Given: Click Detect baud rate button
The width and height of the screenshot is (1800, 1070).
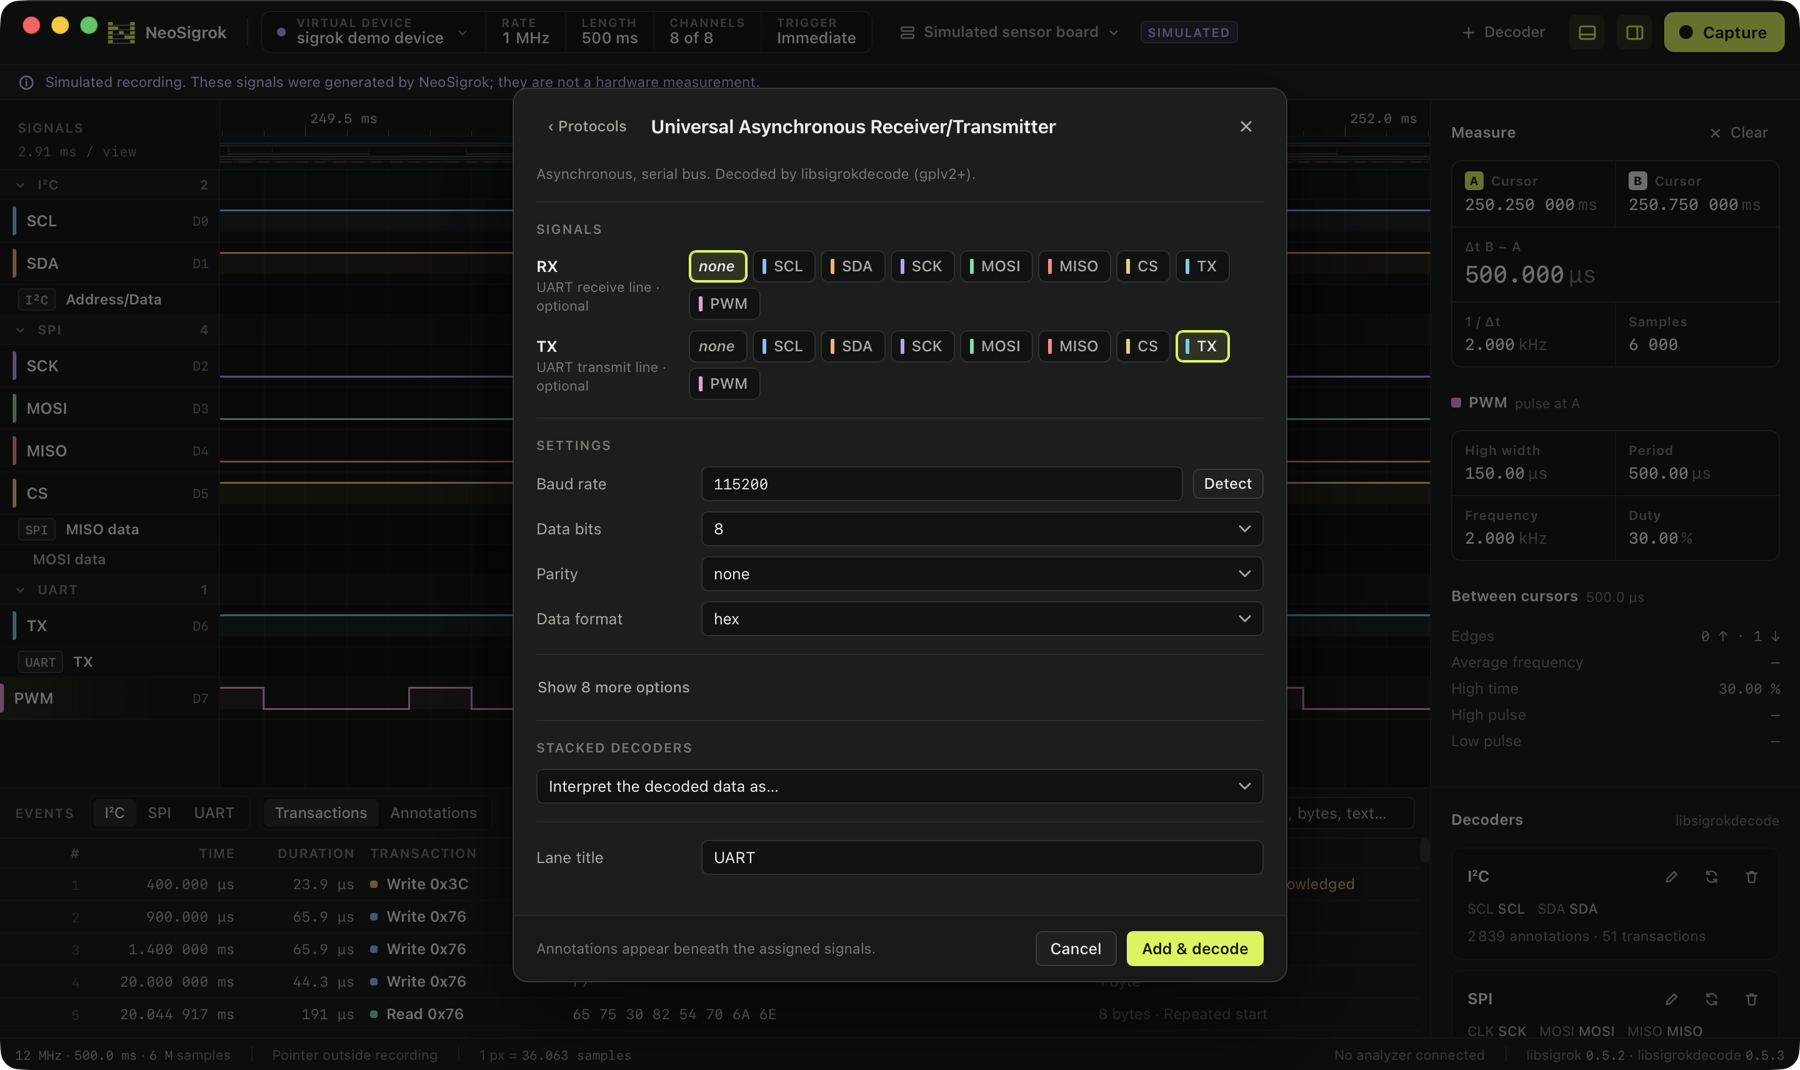Looking at the screenshot, I should [x=1227, y=484].
